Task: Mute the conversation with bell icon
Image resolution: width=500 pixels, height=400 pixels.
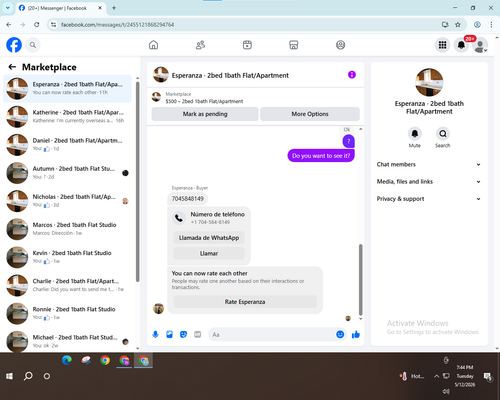Action: (x=415, y=134)
